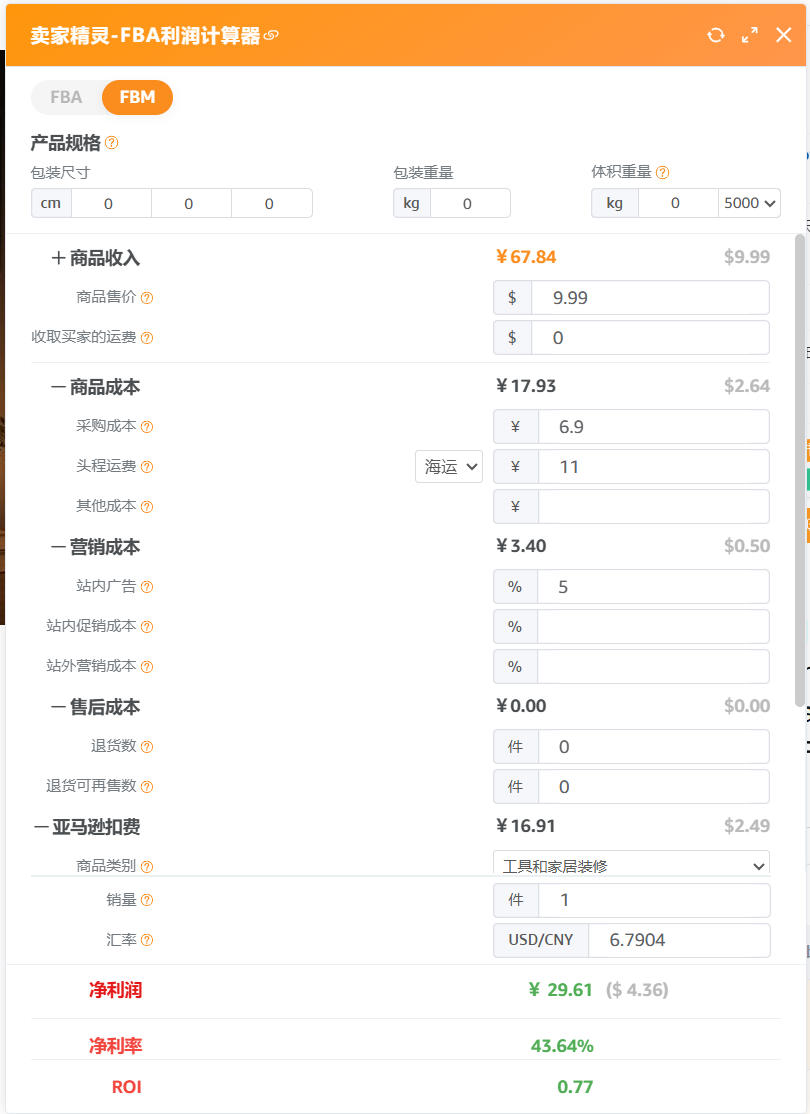810x1114 pixels.
Task: Open help icon next to 商品类别
Action: point(146,866)
